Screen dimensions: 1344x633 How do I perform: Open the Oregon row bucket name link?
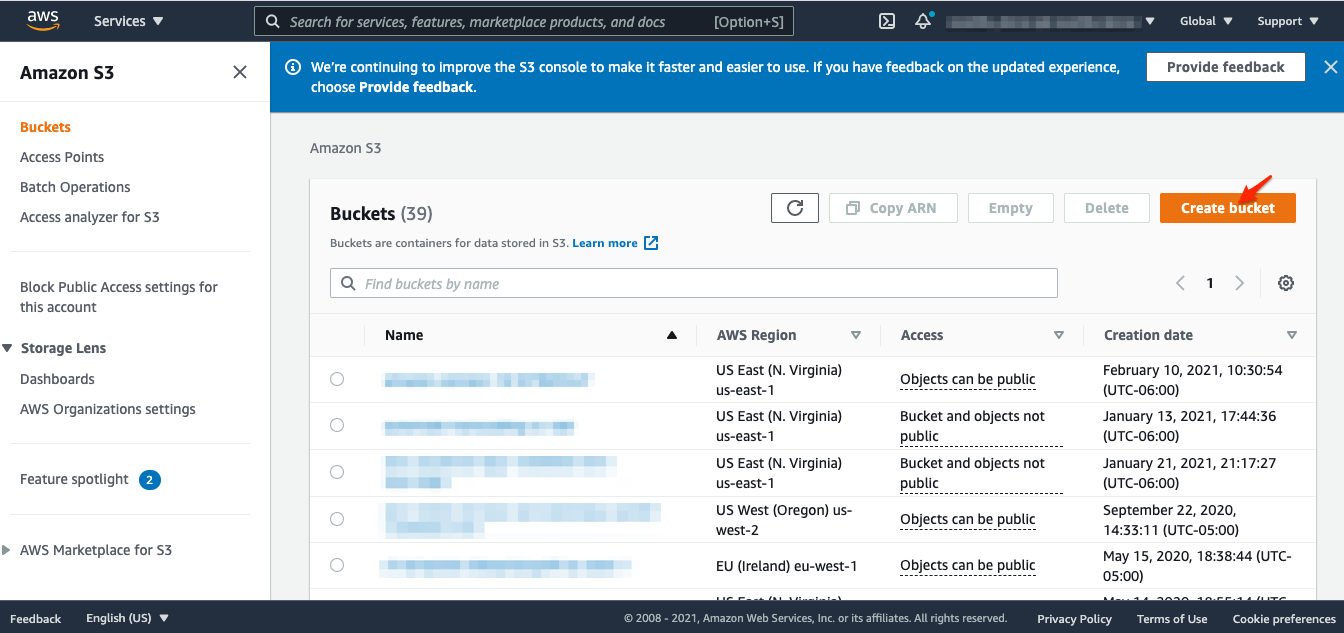[523, 519]
